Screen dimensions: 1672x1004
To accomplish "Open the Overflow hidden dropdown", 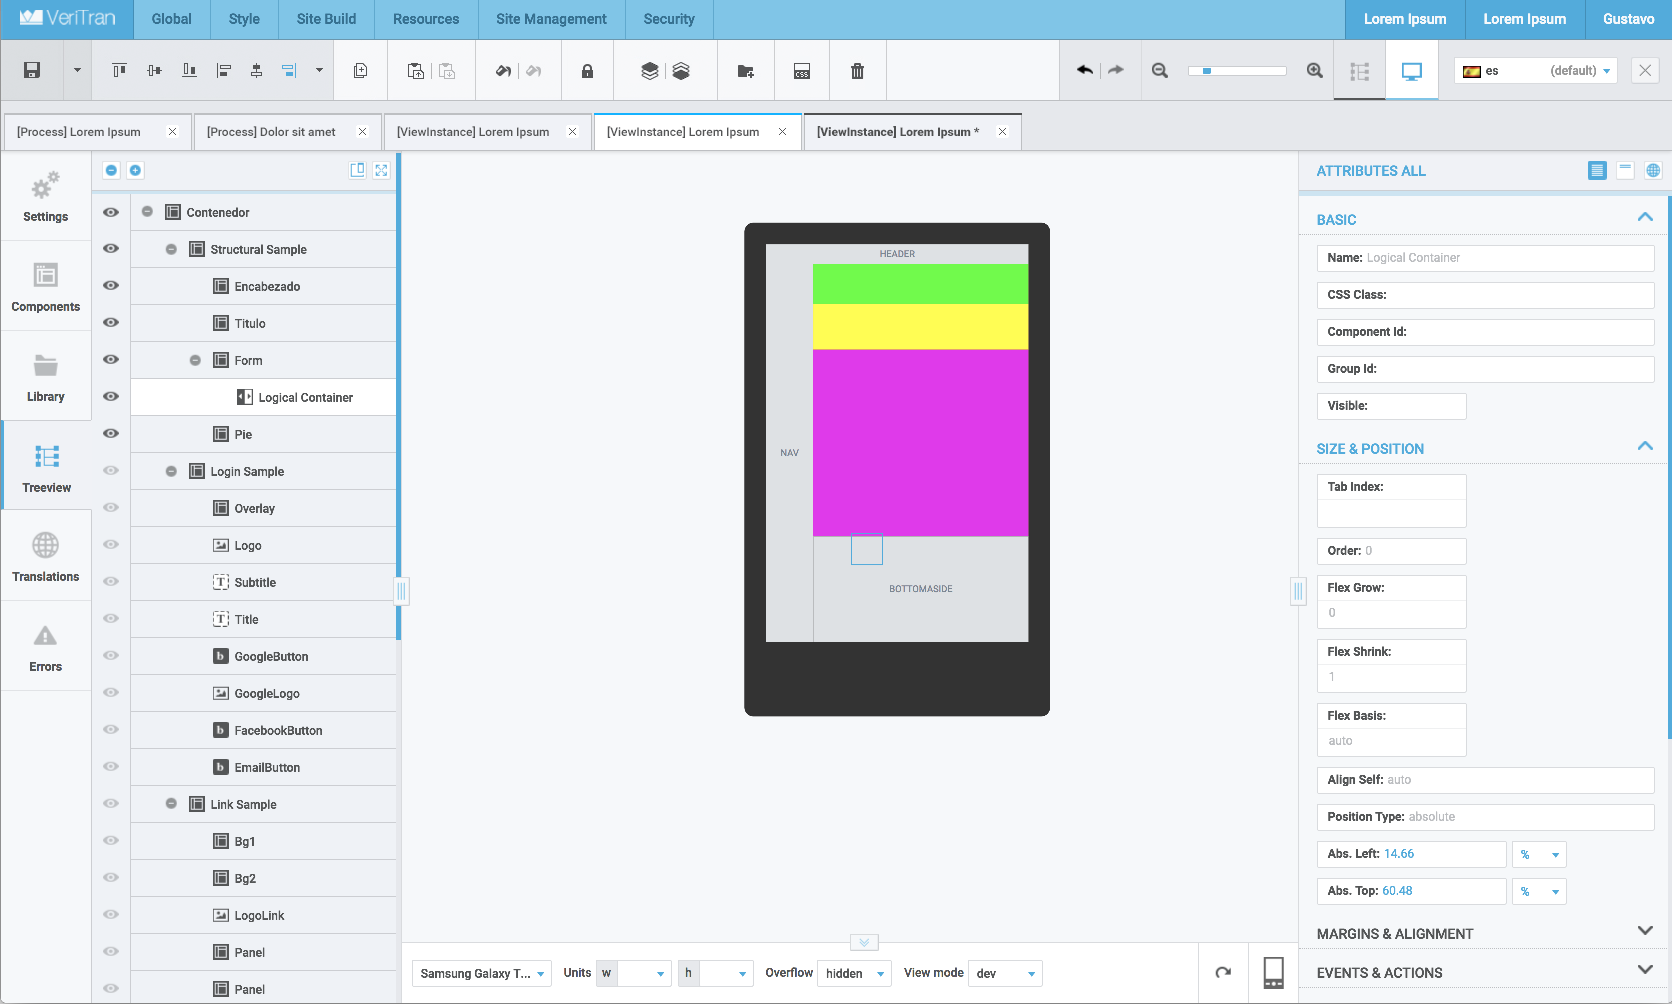I will (x=854, y=973).
